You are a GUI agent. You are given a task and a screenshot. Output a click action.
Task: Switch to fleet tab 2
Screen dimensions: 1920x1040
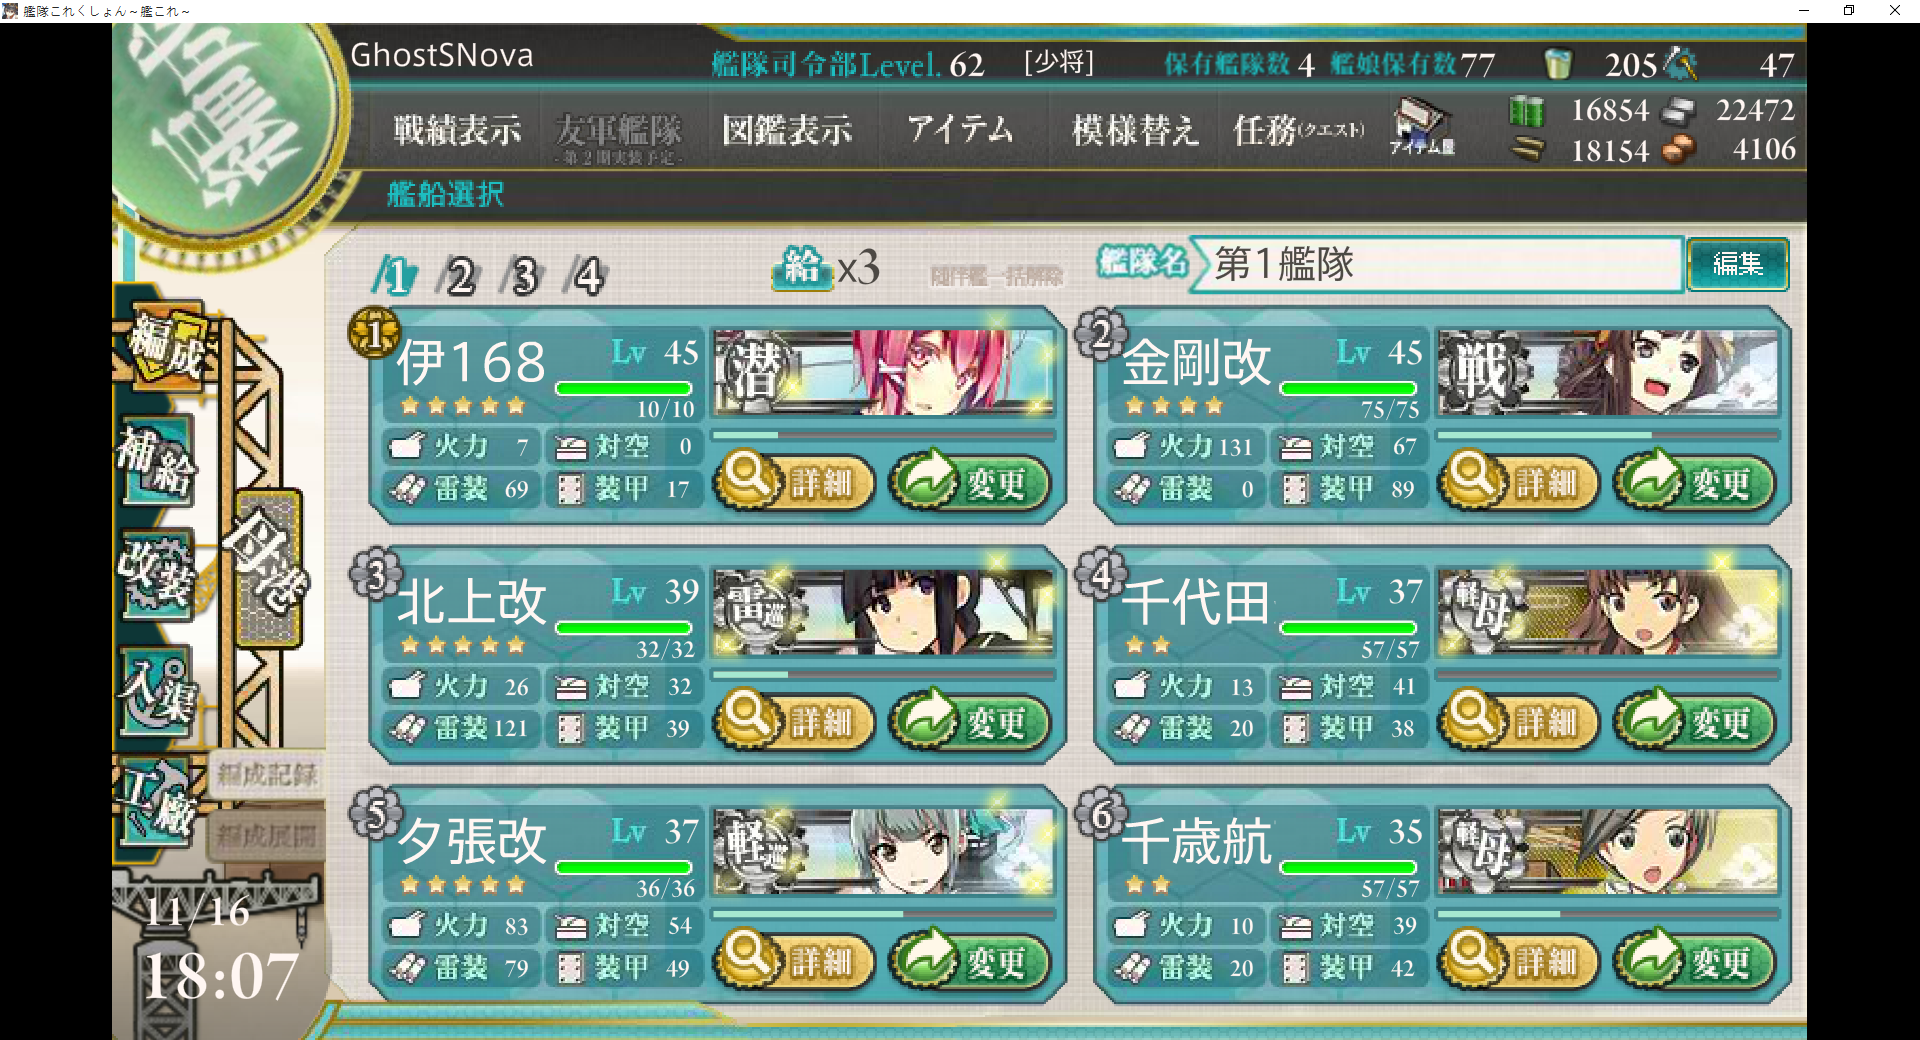point(459,276)
